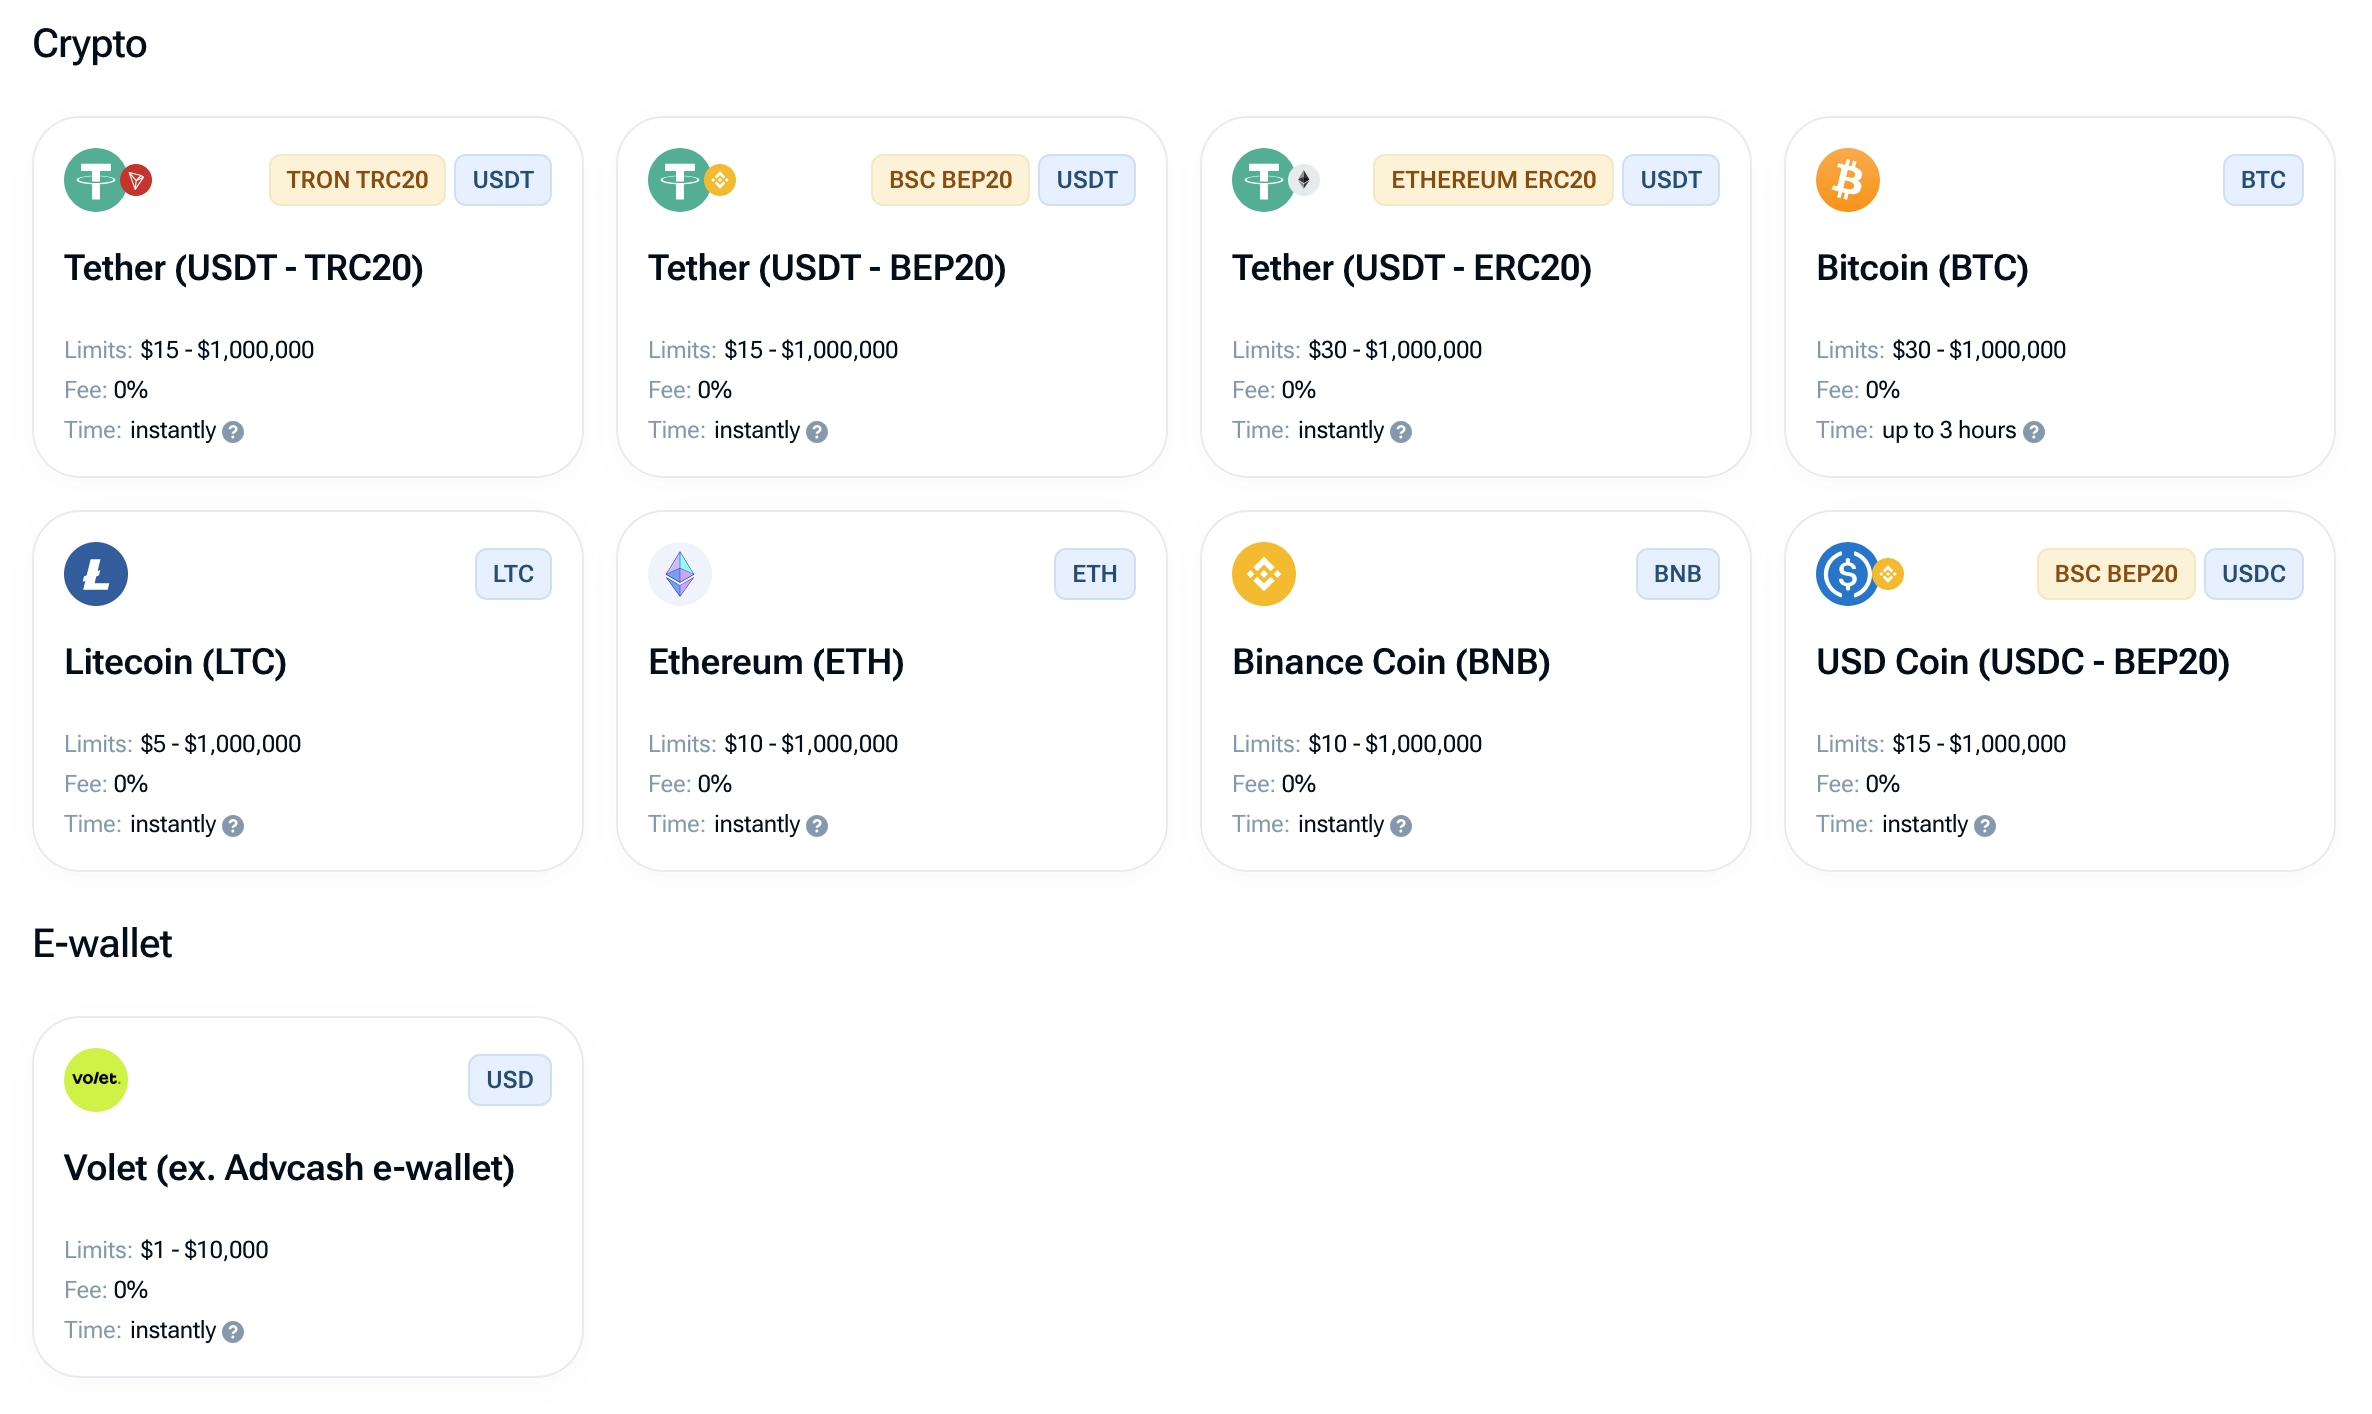The height and width of the screenshot is (1414, 2372).
Task: Click the USDT badge on ERC20 card
Action: pos(1671,180)
